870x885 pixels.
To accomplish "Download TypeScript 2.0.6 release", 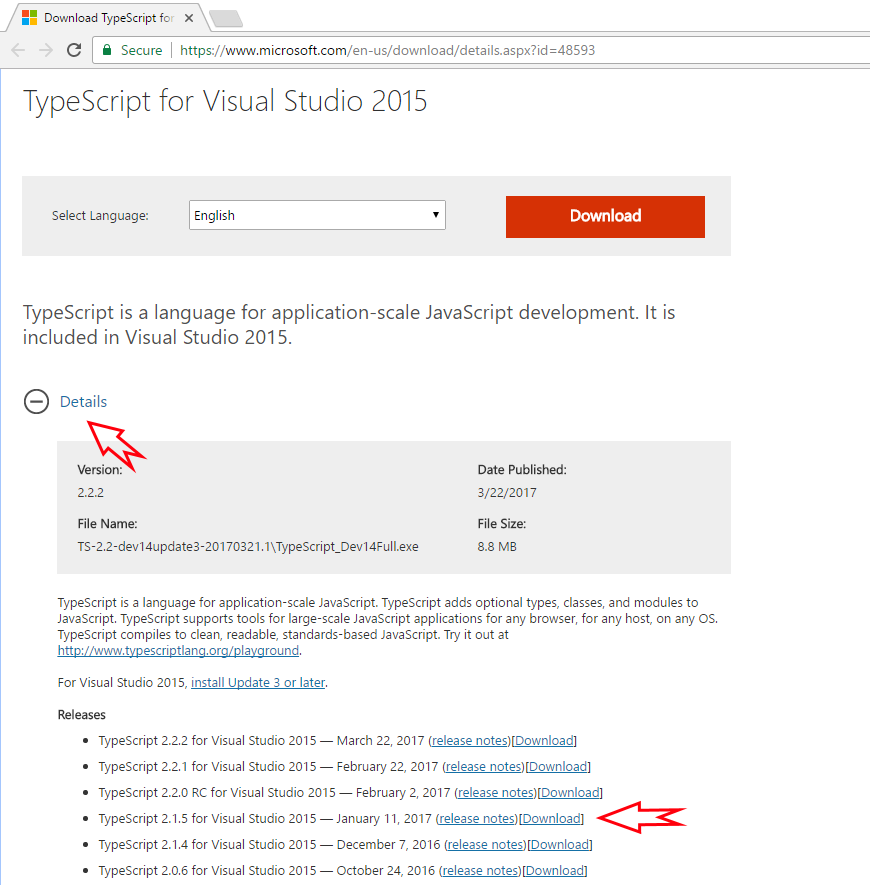I will [x=555, y=871].
